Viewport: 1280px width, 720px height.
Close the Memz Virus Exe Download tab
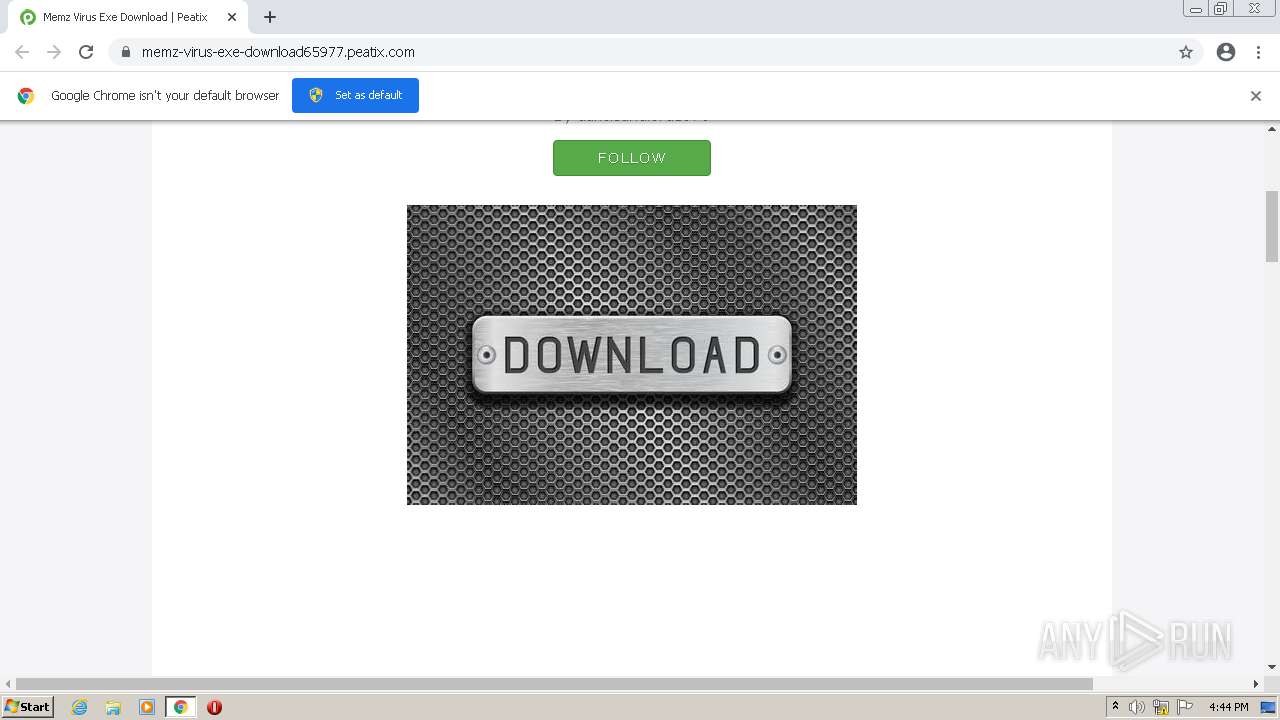232,17
